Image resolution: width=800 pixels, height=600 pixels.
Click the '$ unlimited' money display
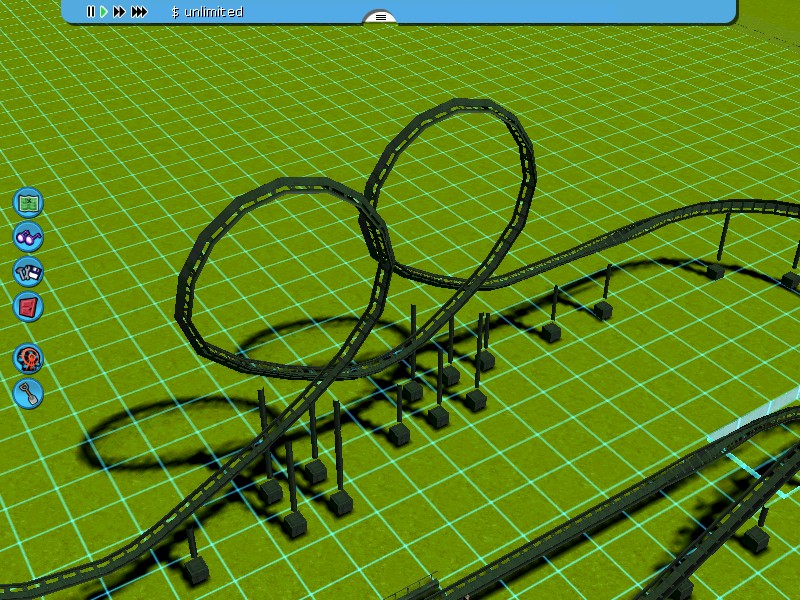click(x=207, y=12)
